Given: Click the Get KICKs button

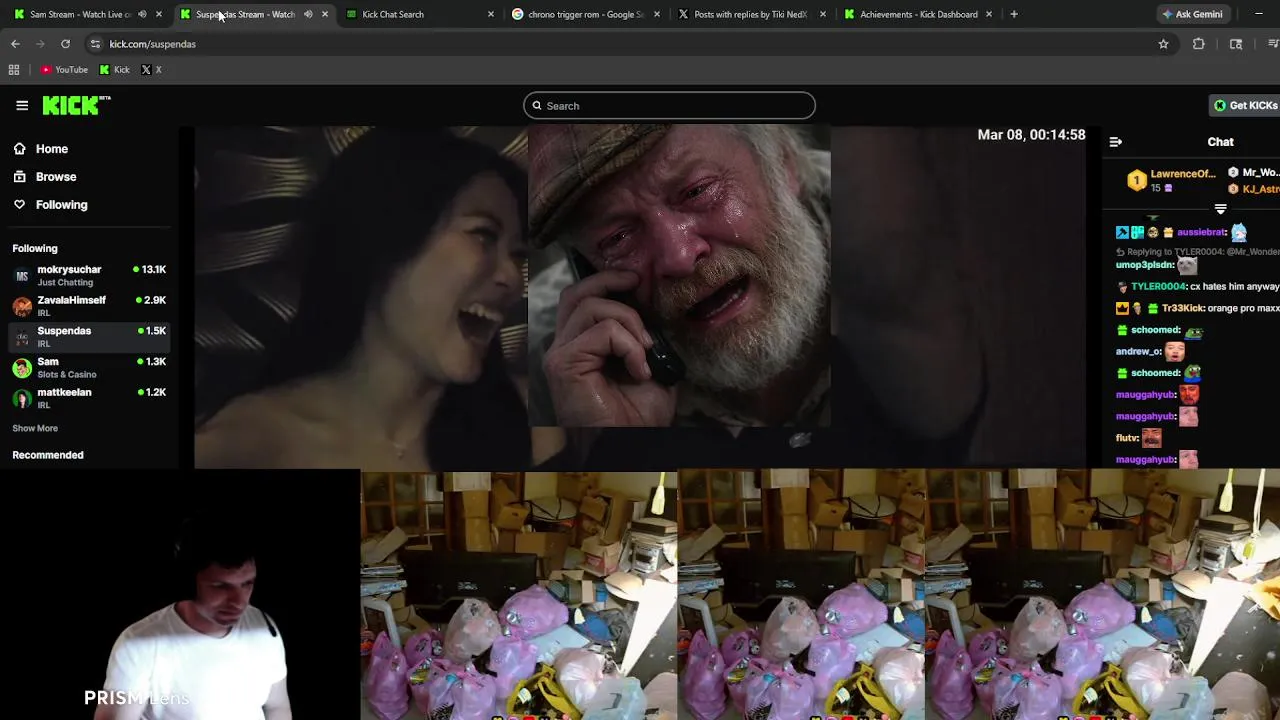Looking at the screenshot, I should pos(1245,105).
